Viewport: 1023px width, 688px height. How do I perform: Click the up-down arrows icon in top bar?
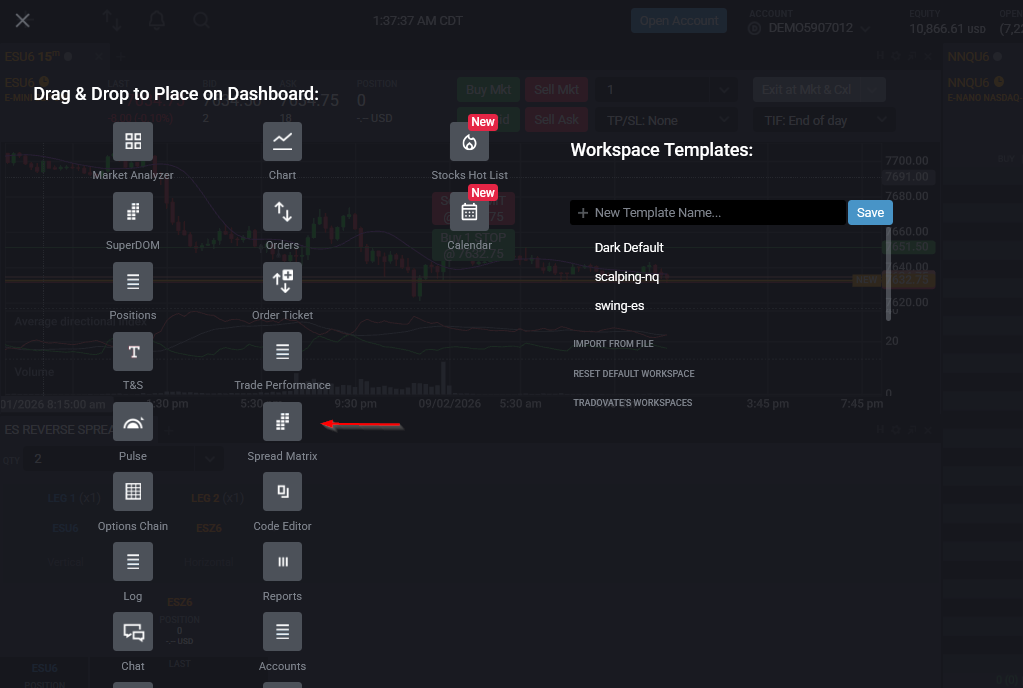point(112,20)
